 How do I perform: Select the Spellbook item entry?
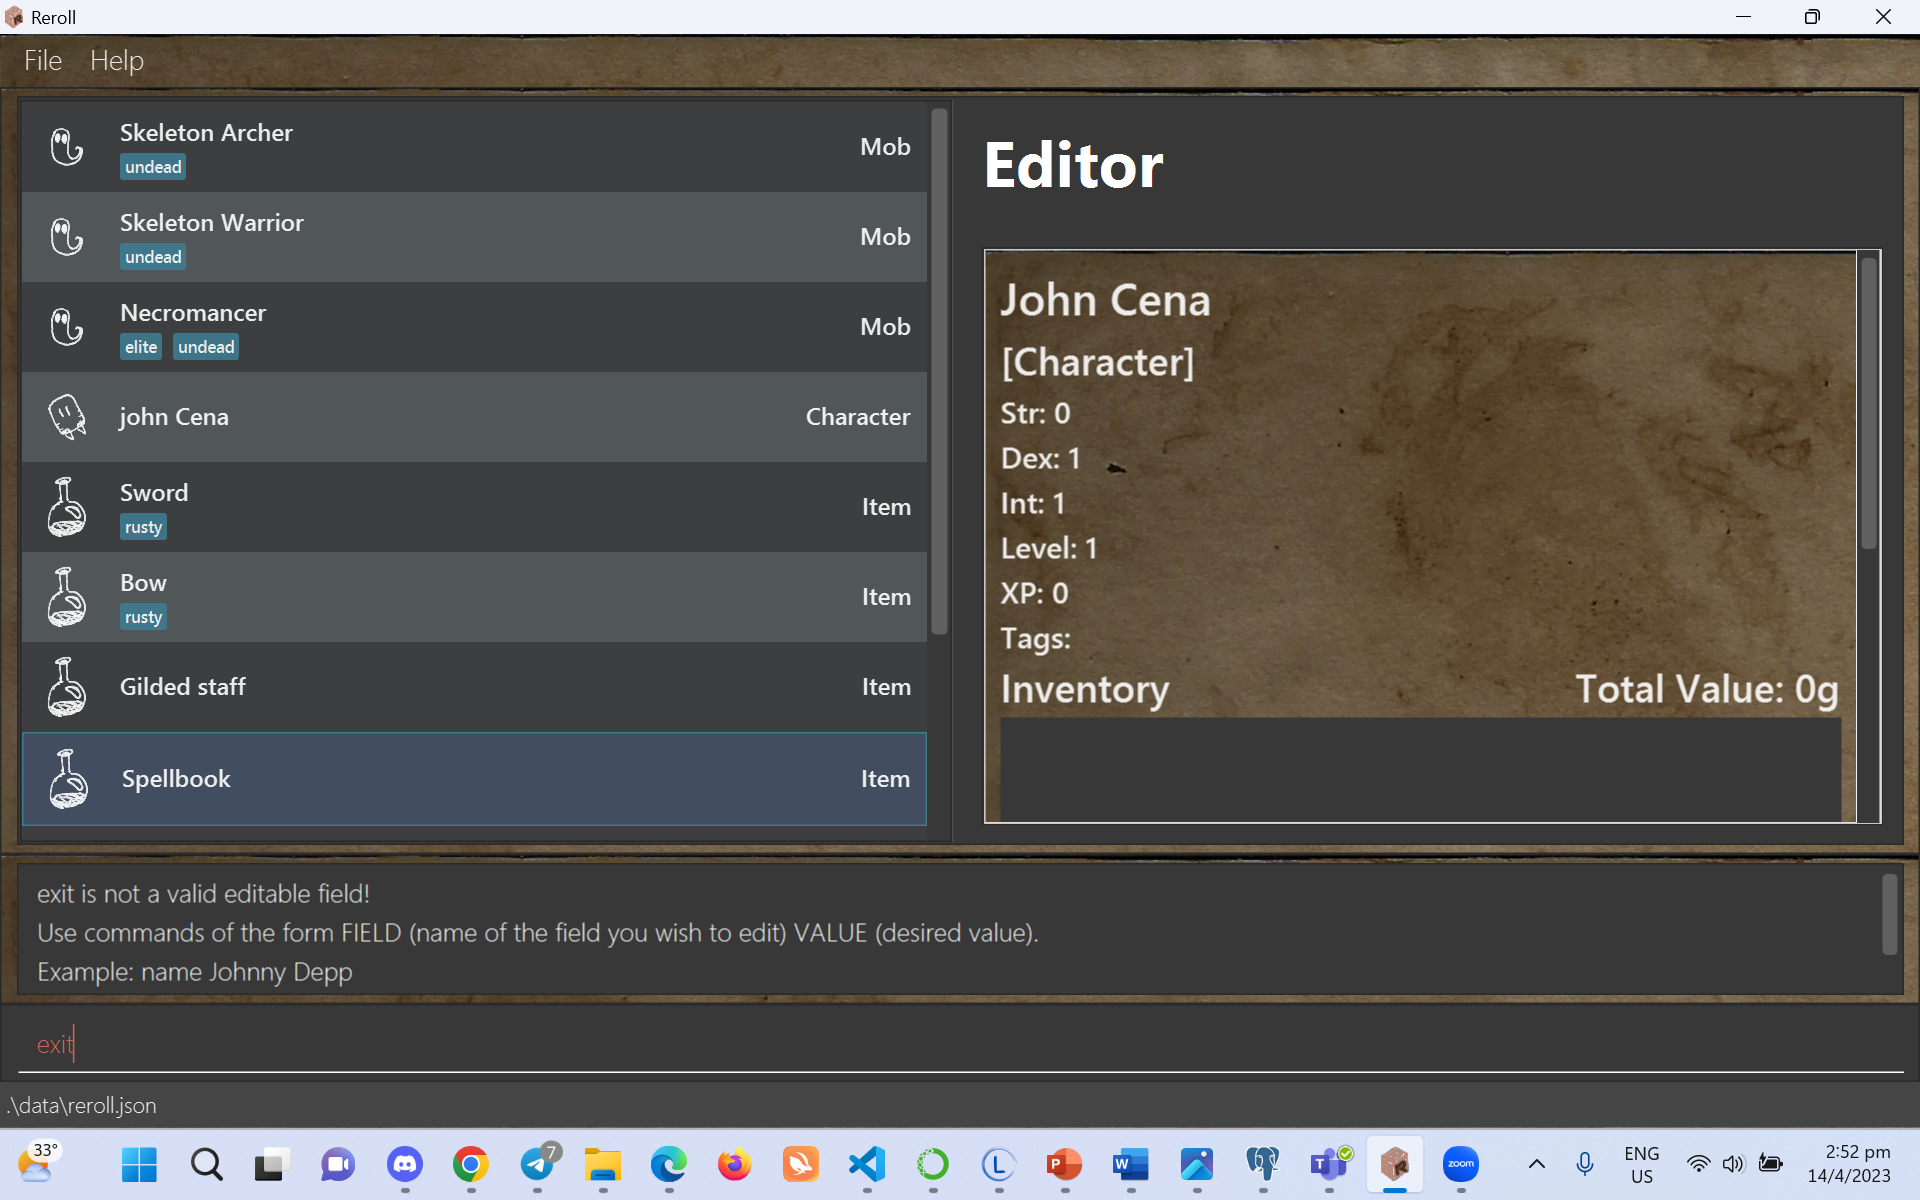(x=474, y=779)
